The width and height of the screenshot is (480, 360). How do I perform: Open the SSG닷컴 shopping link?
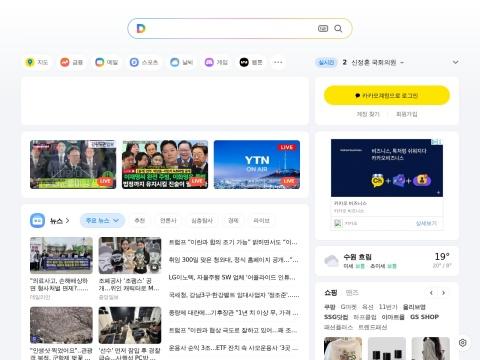tap(336, 317)
